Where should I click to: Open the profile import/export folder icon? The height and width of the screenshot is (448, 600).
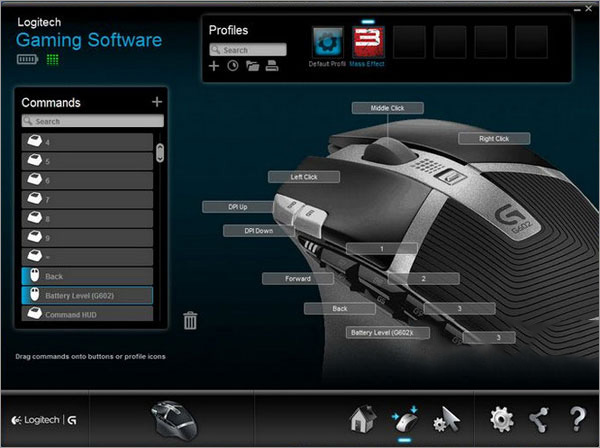click(x=253, y=66)
